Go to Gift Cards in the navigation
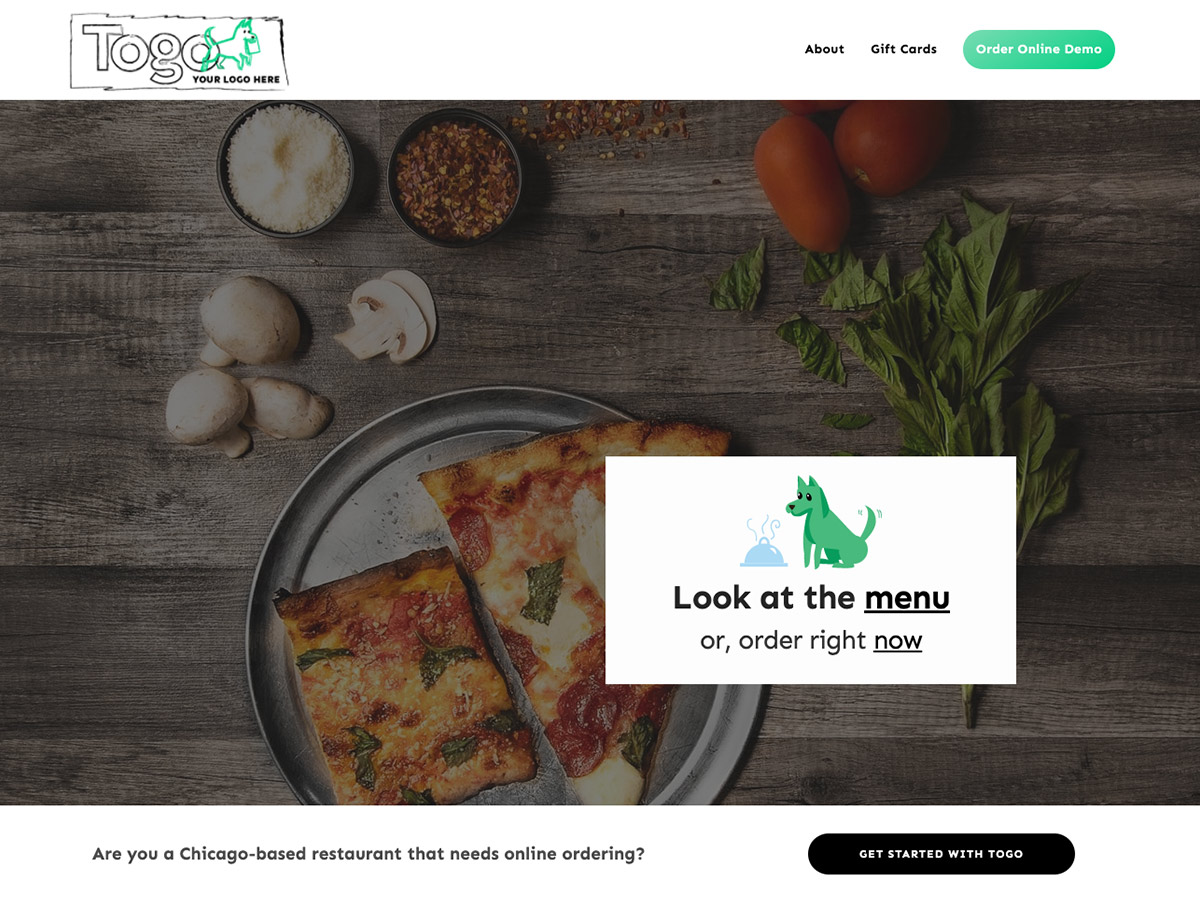Screen dimensions: 1200x900 903,49
